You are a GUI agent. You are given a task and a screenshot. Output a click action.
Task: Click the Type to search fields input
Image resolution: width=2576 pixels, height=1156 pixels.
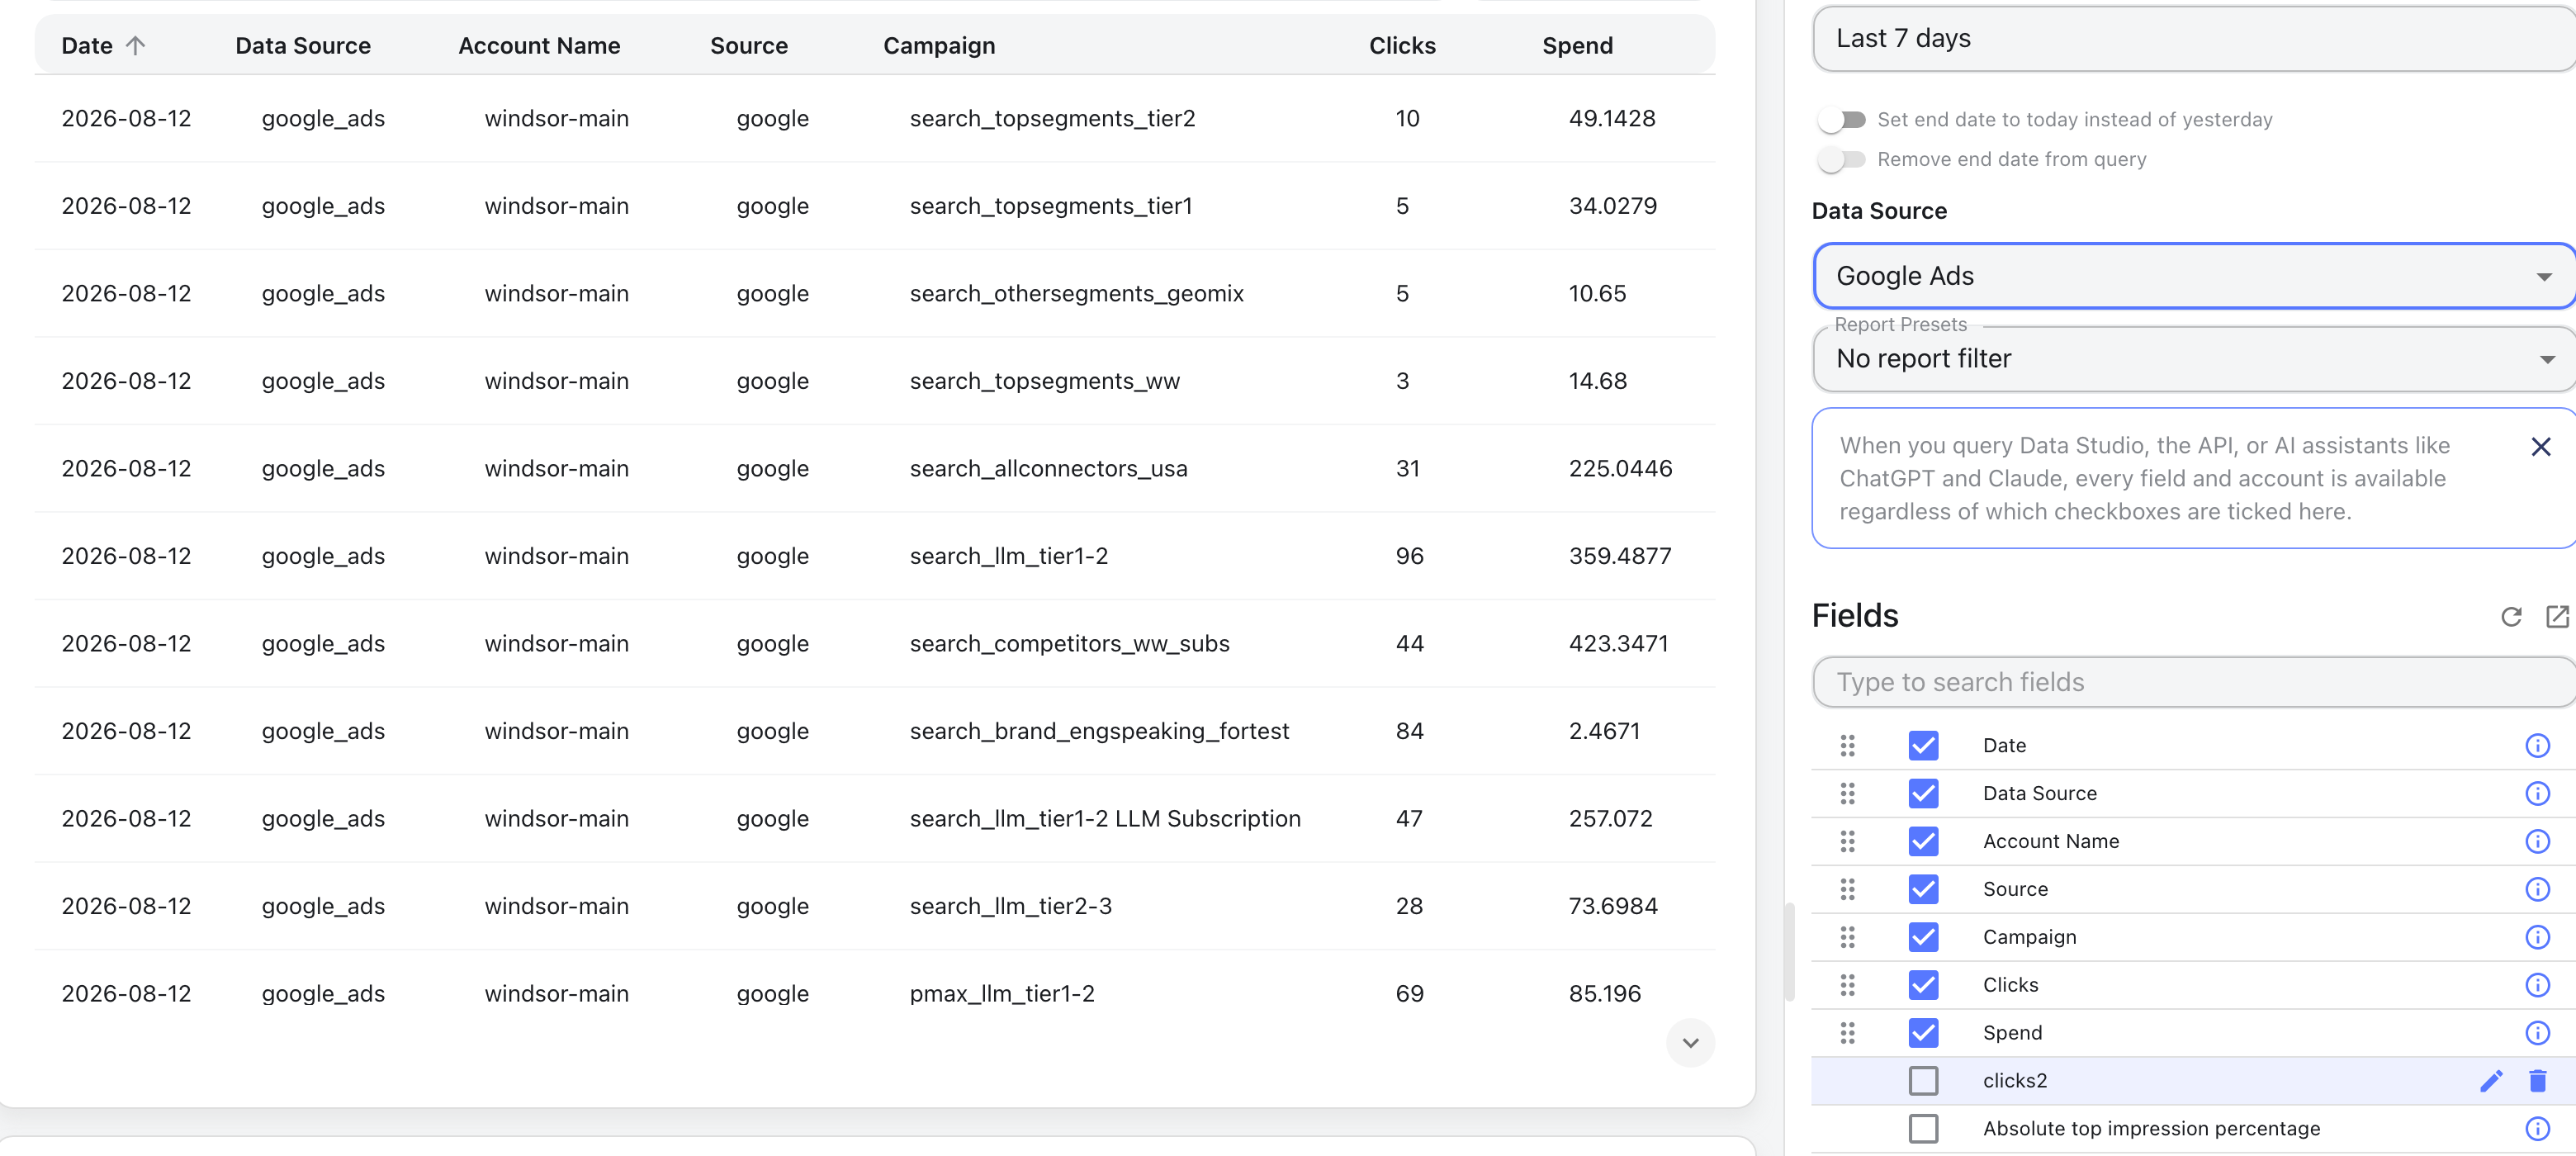click(x=2194, y=682)
